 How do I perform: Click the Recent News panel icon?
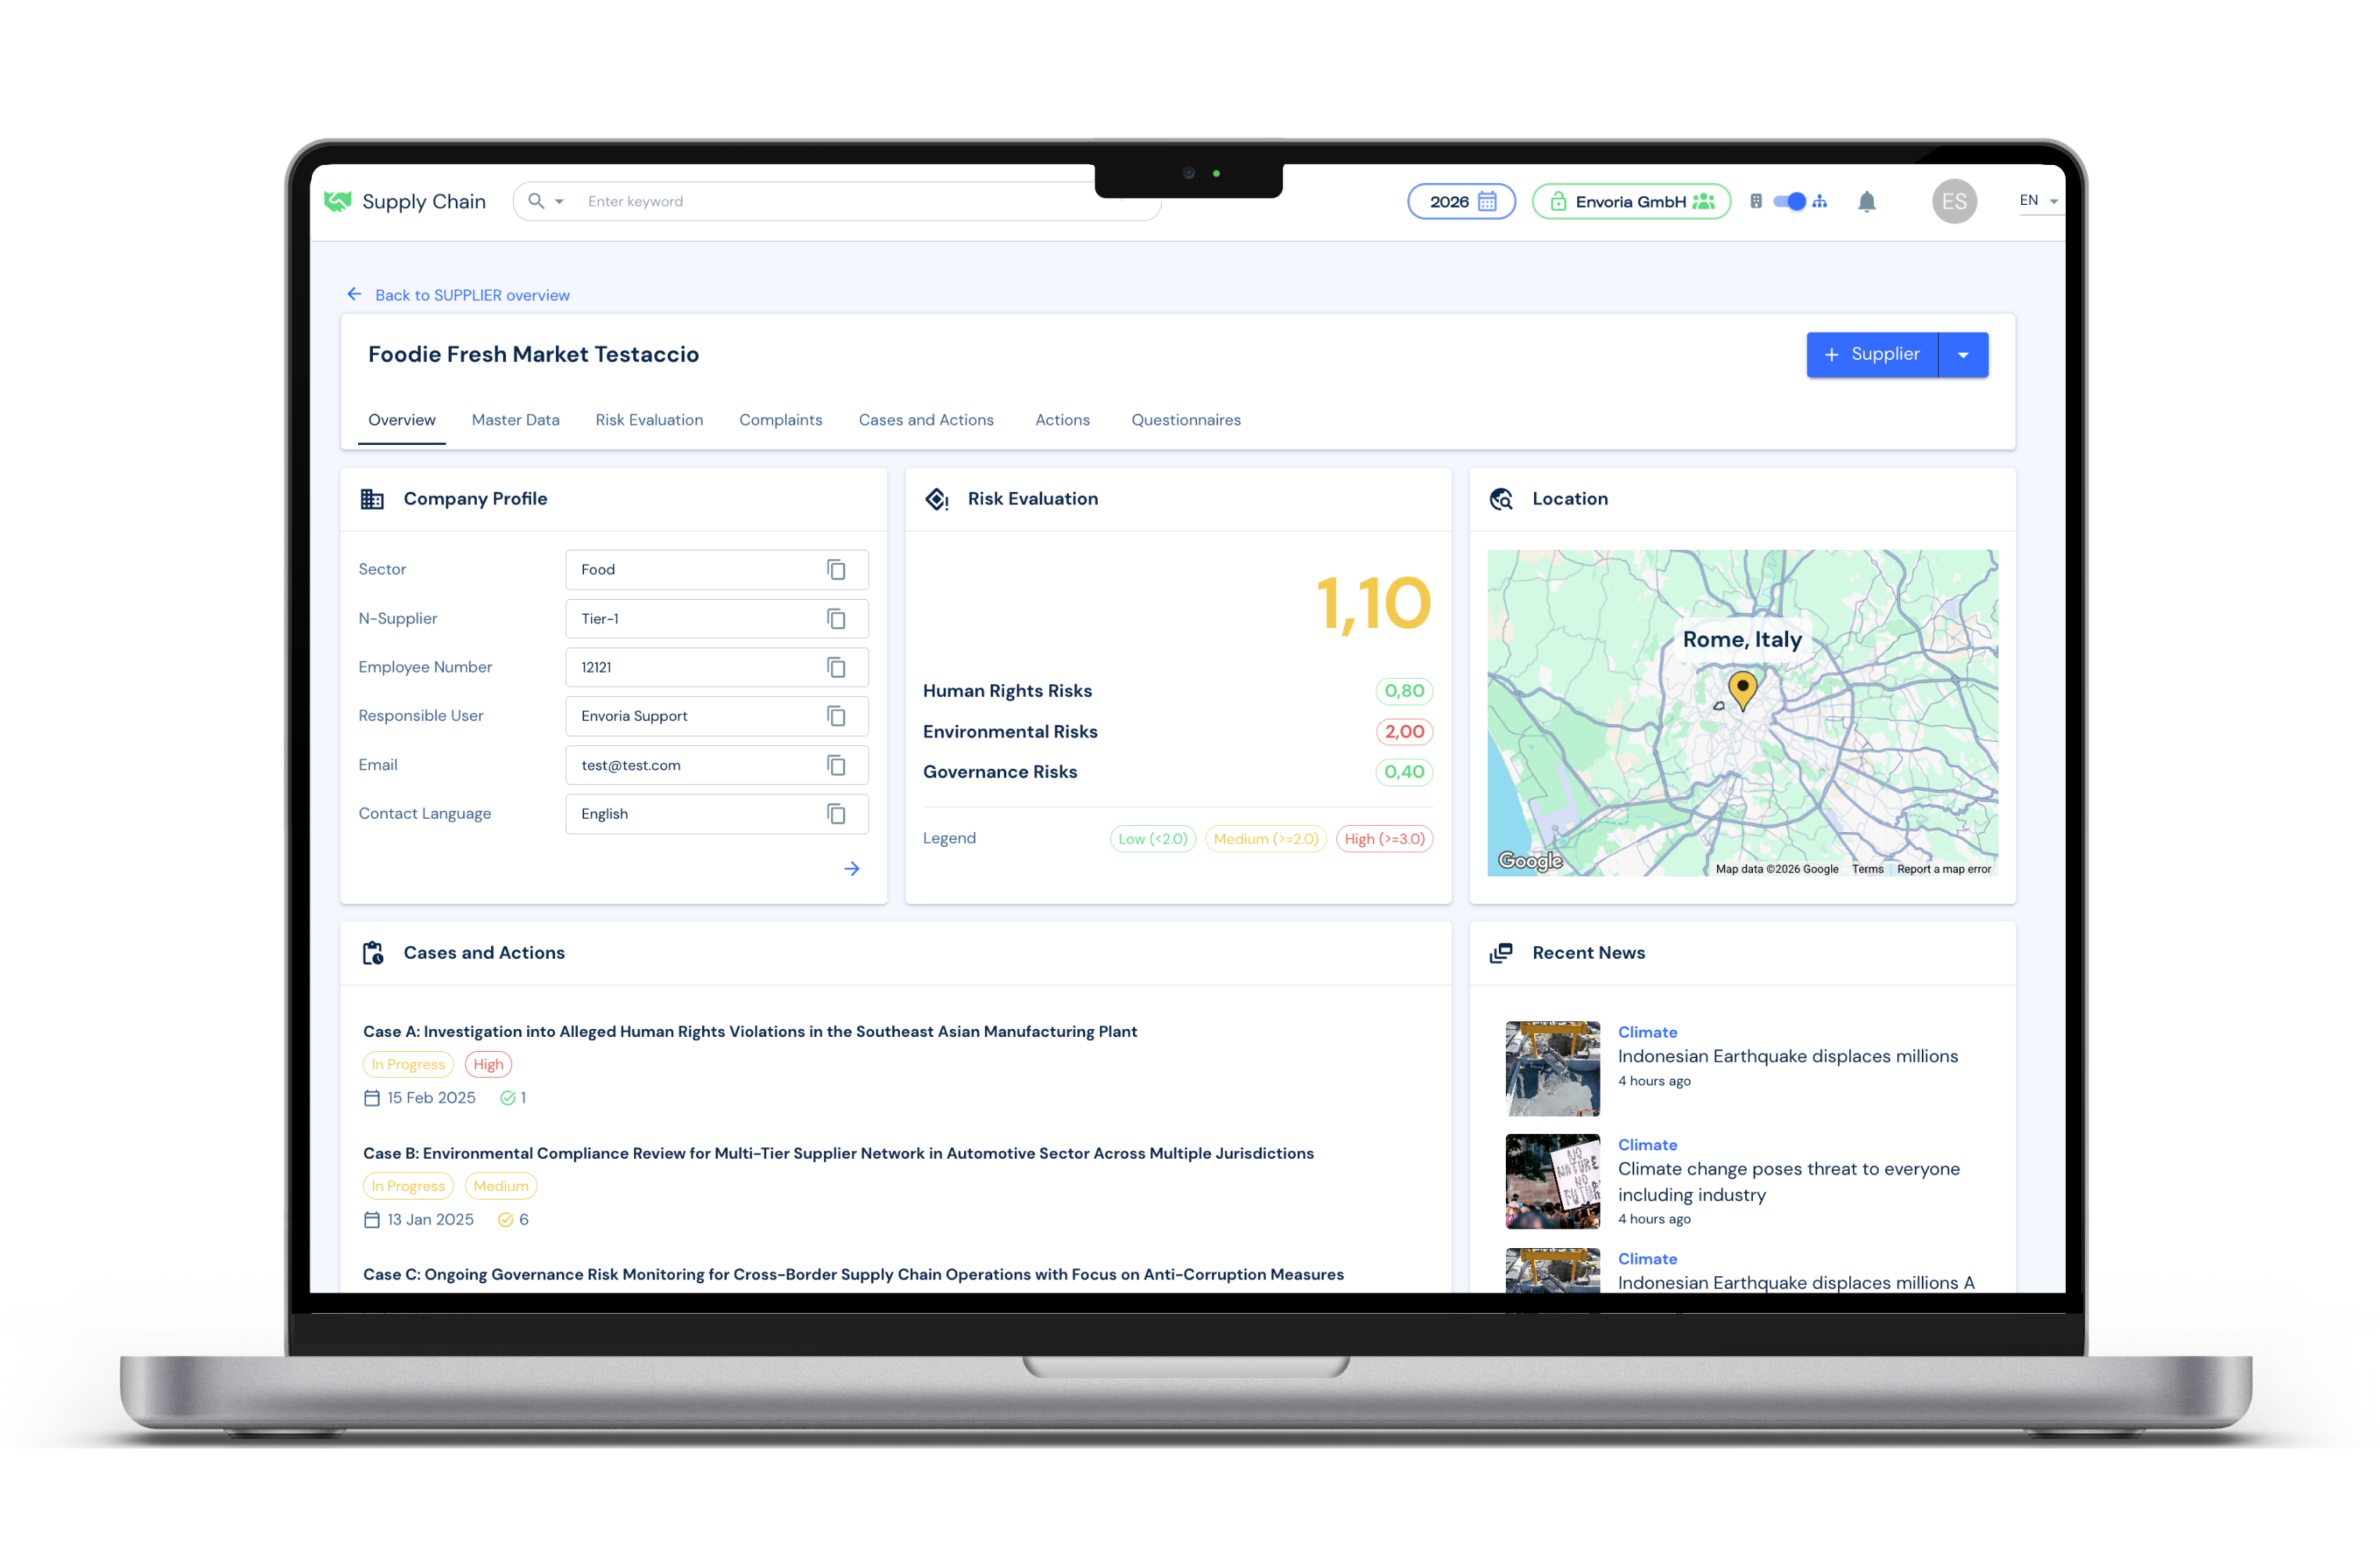(1501, 953)
